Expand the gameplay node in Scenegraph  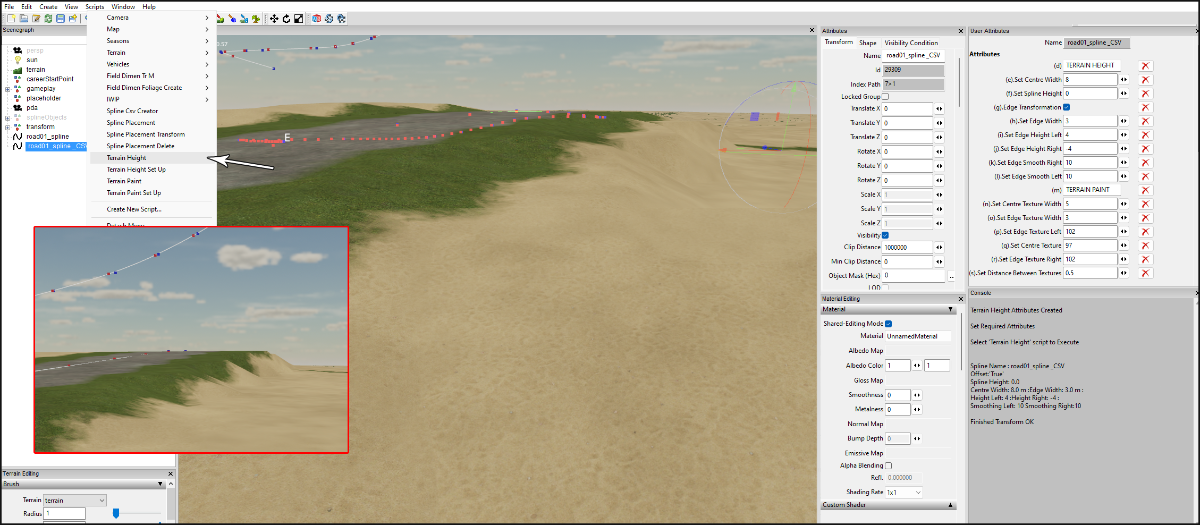click(7, 89)
